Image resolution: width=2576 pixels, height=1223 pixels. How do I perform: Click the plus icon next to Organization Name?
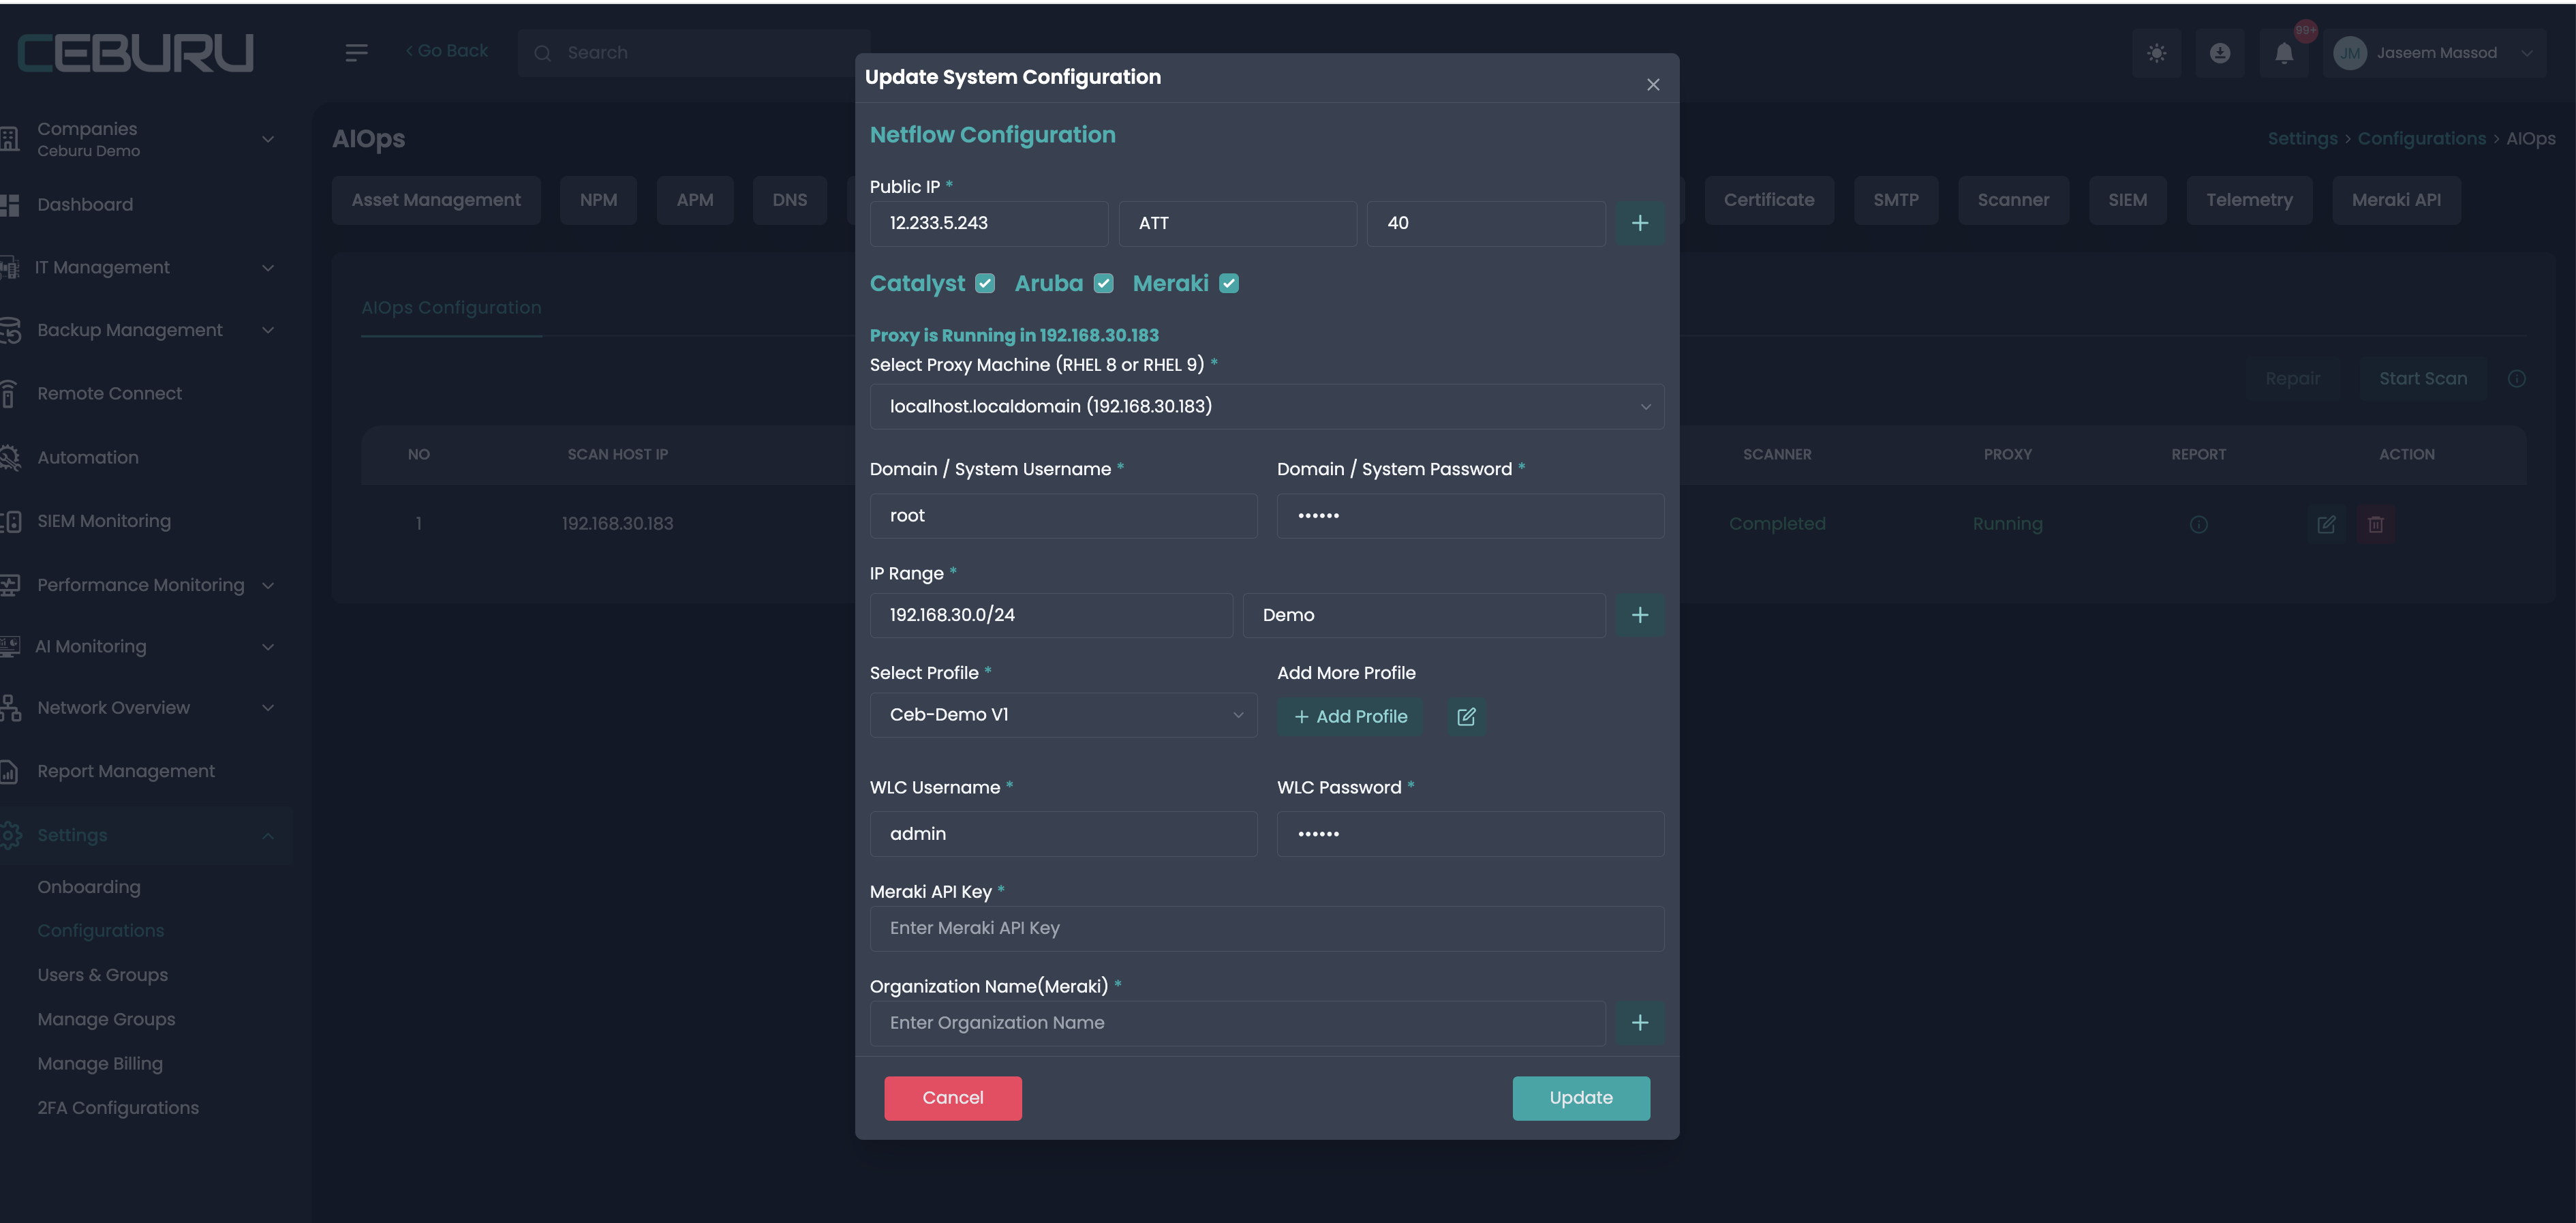coord(1639,1023)
